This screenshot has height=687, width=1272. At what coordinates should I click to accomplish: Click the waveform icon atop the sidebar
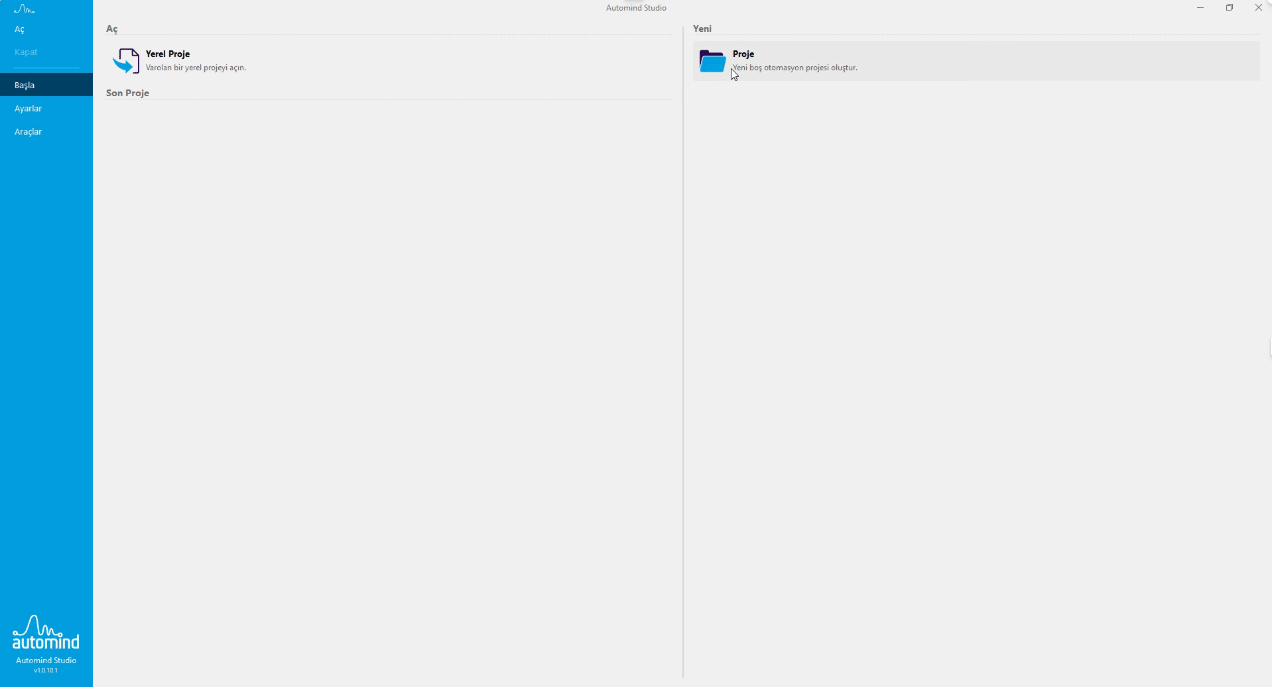point(24,9)
